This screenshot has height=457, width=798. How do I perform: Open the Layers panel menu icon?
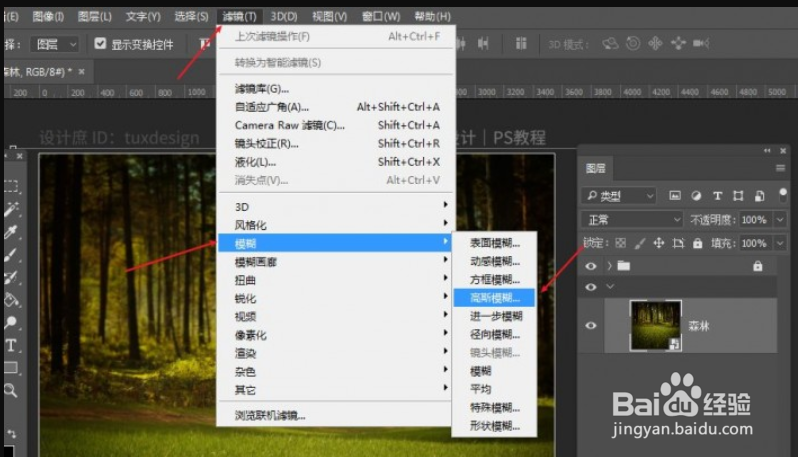(780, 168)
